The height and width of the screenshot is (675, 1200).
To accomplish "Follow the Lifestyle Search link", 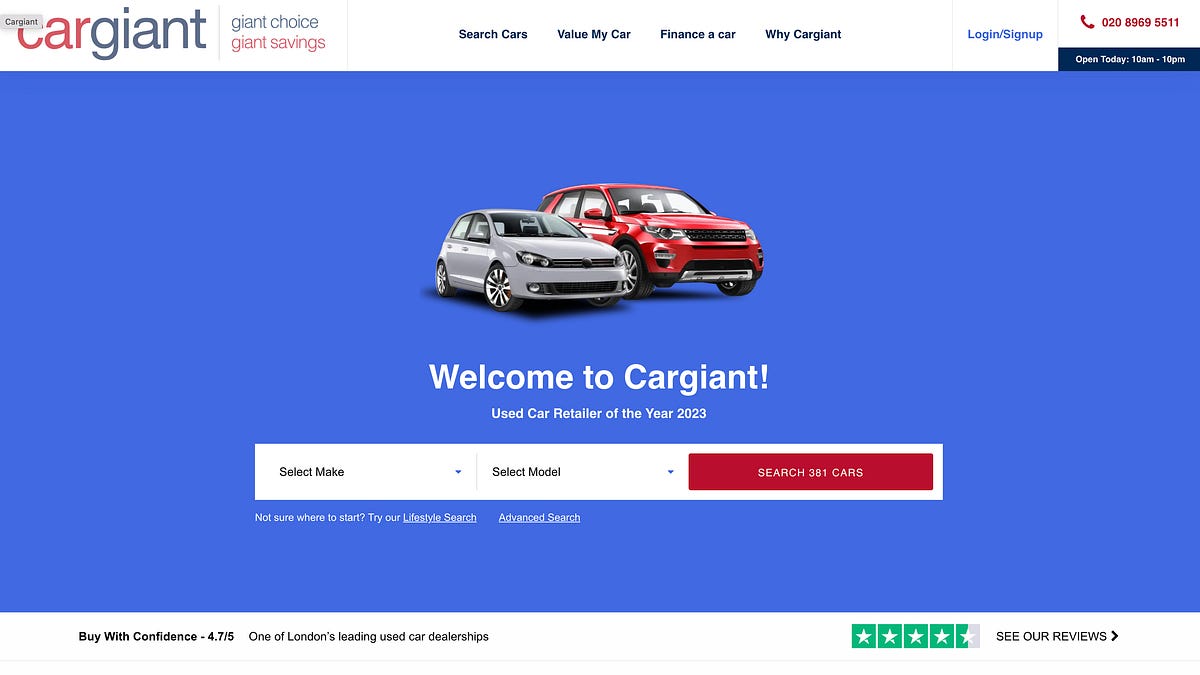I will click(440, 518).
